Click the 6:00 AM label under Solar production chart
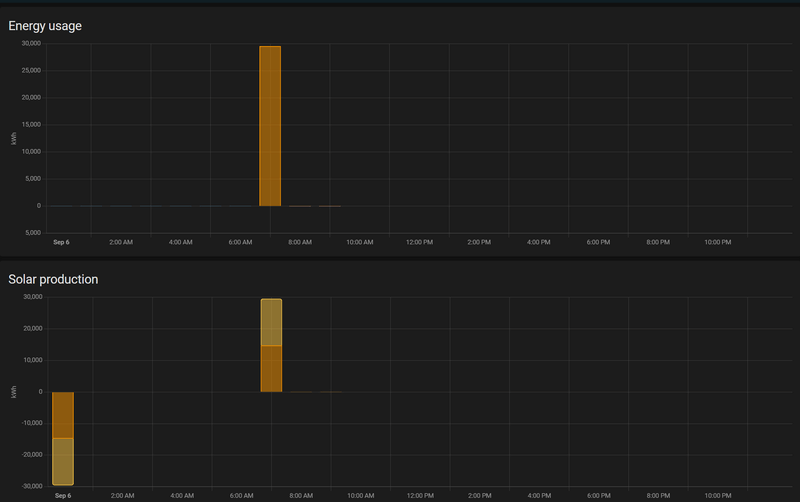 click(x=241, y=496)
